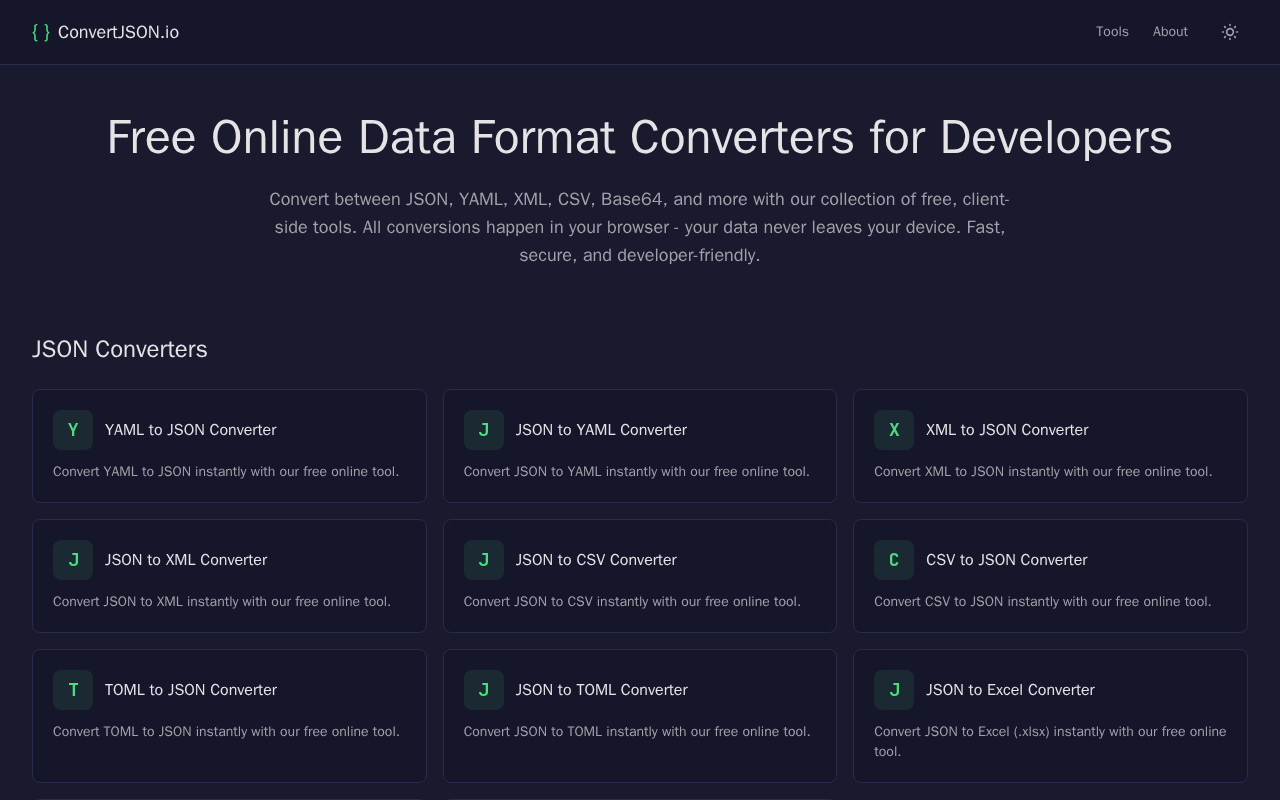The width and height of the screenshot is (1280, 800).
Task: Go to ConvertJSON.io home link
Action: (x=118, y=32)
